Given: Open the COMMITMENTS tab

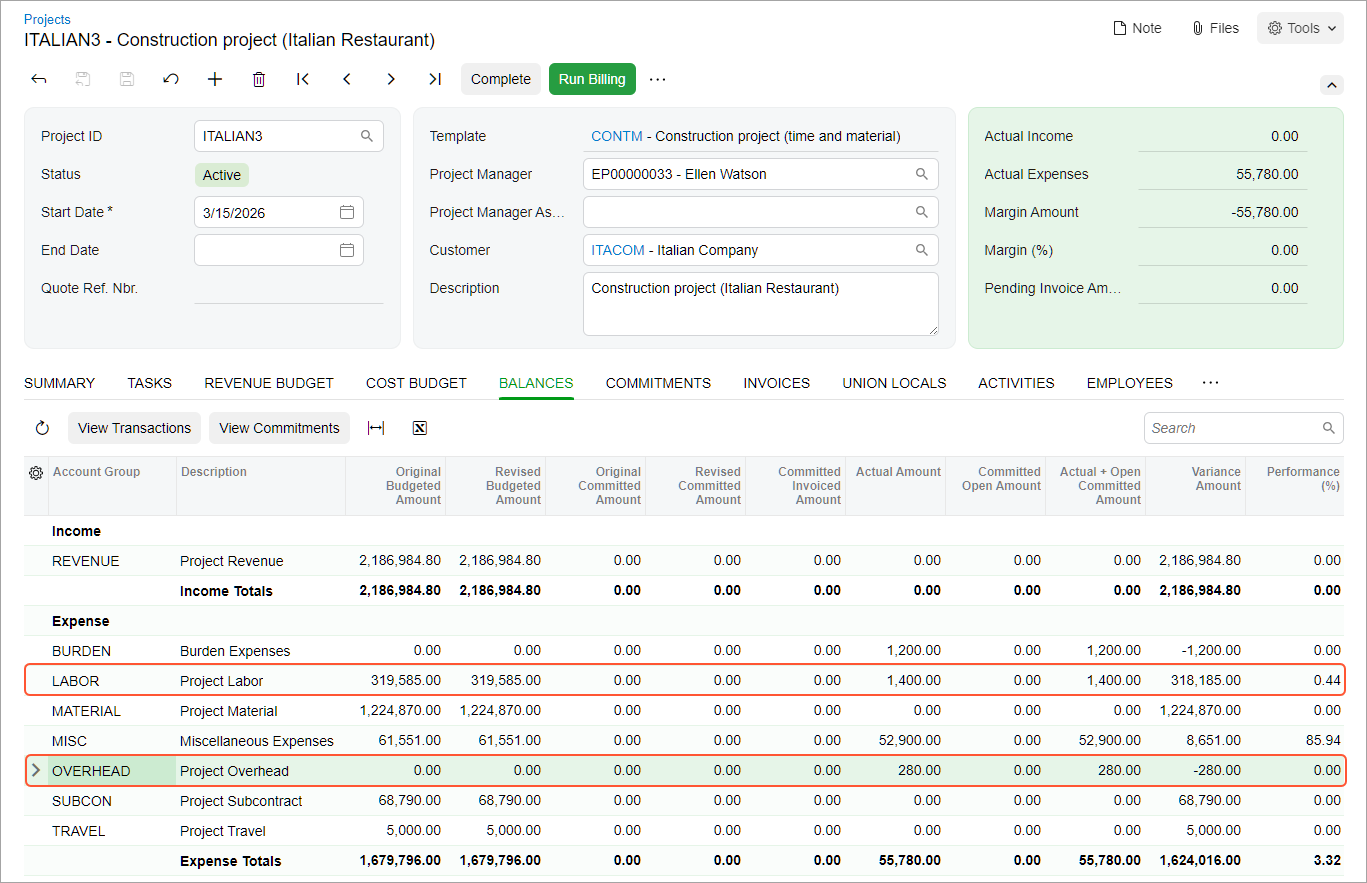Looking at the screenshot, I should coord(658,383).
